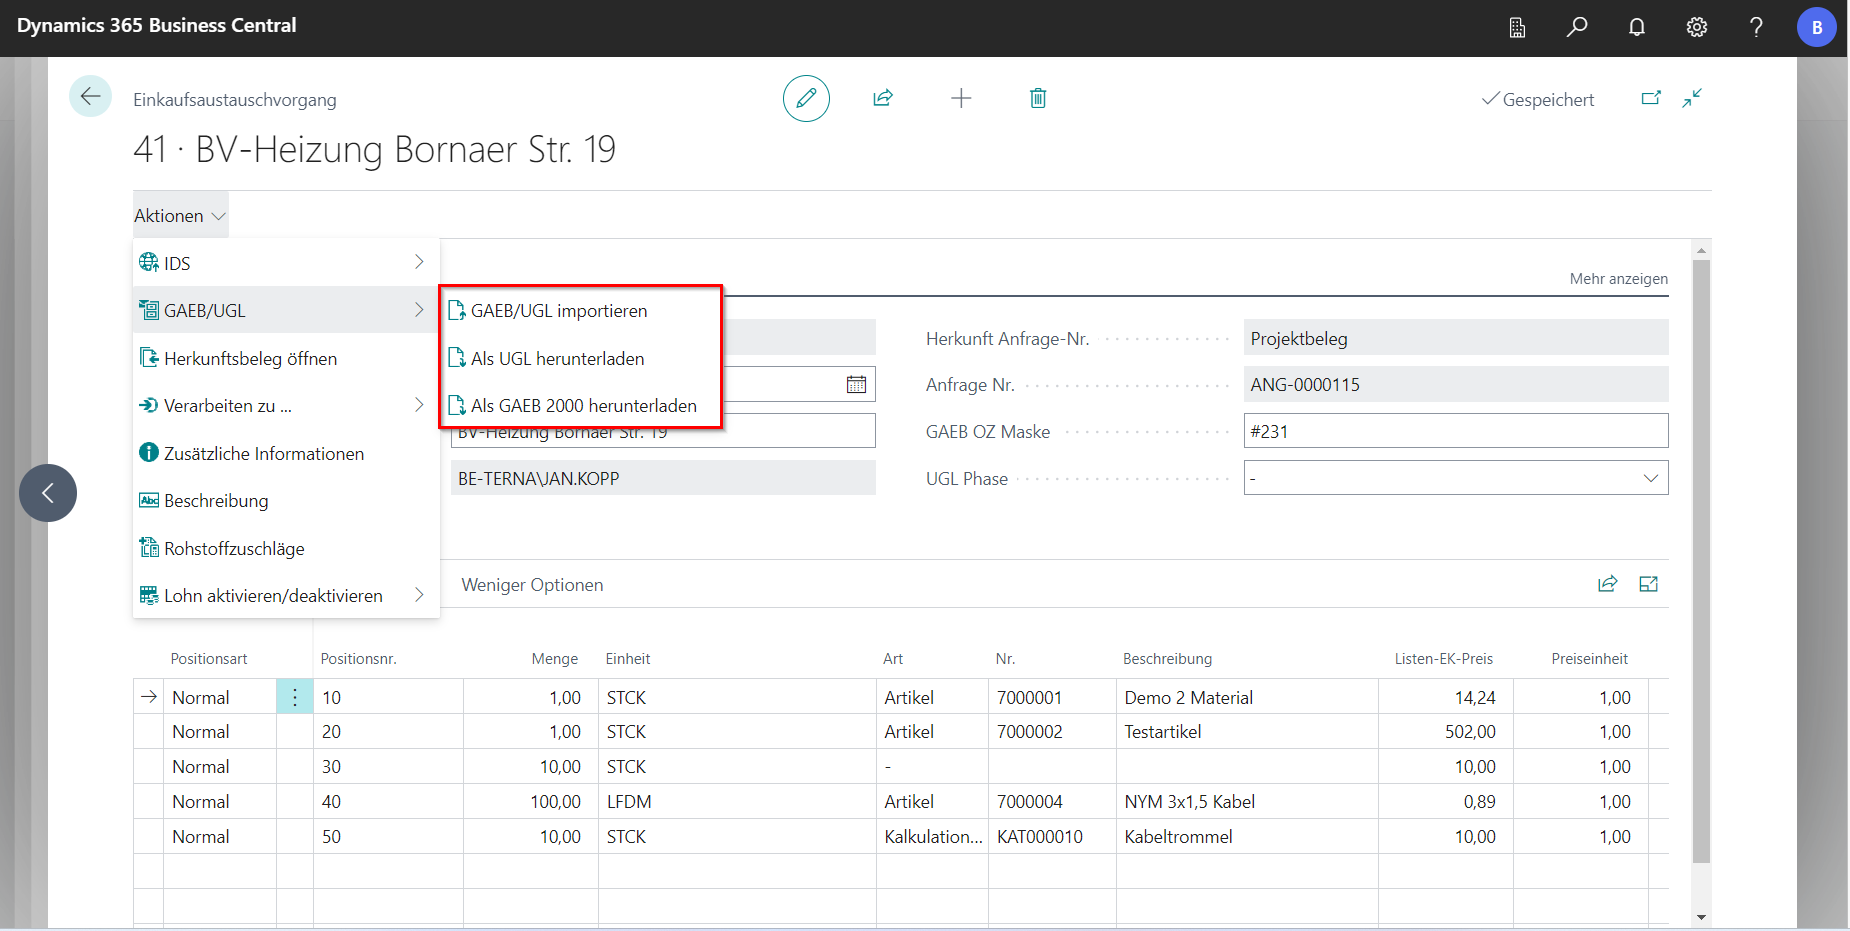Click the back arrow button
The width and height of the screenshot is (1850, 931).
click(90, 97)
